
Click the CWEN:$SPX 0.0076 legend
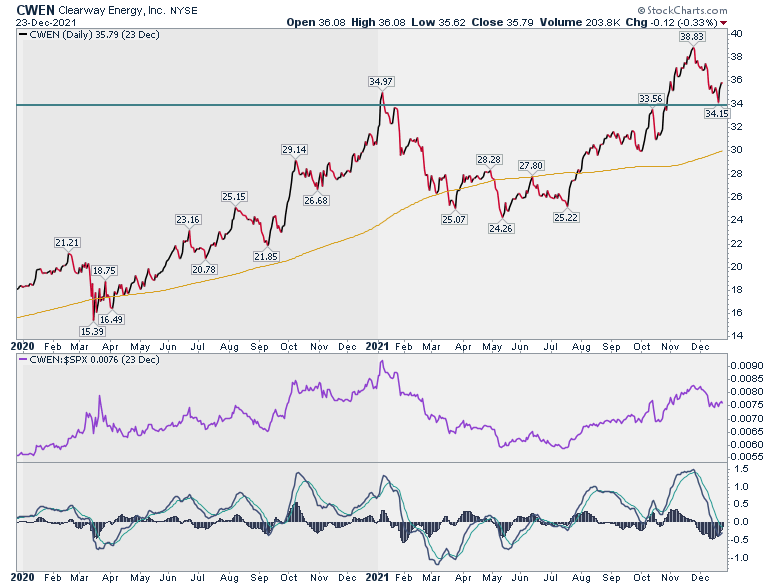click(89, 359)
